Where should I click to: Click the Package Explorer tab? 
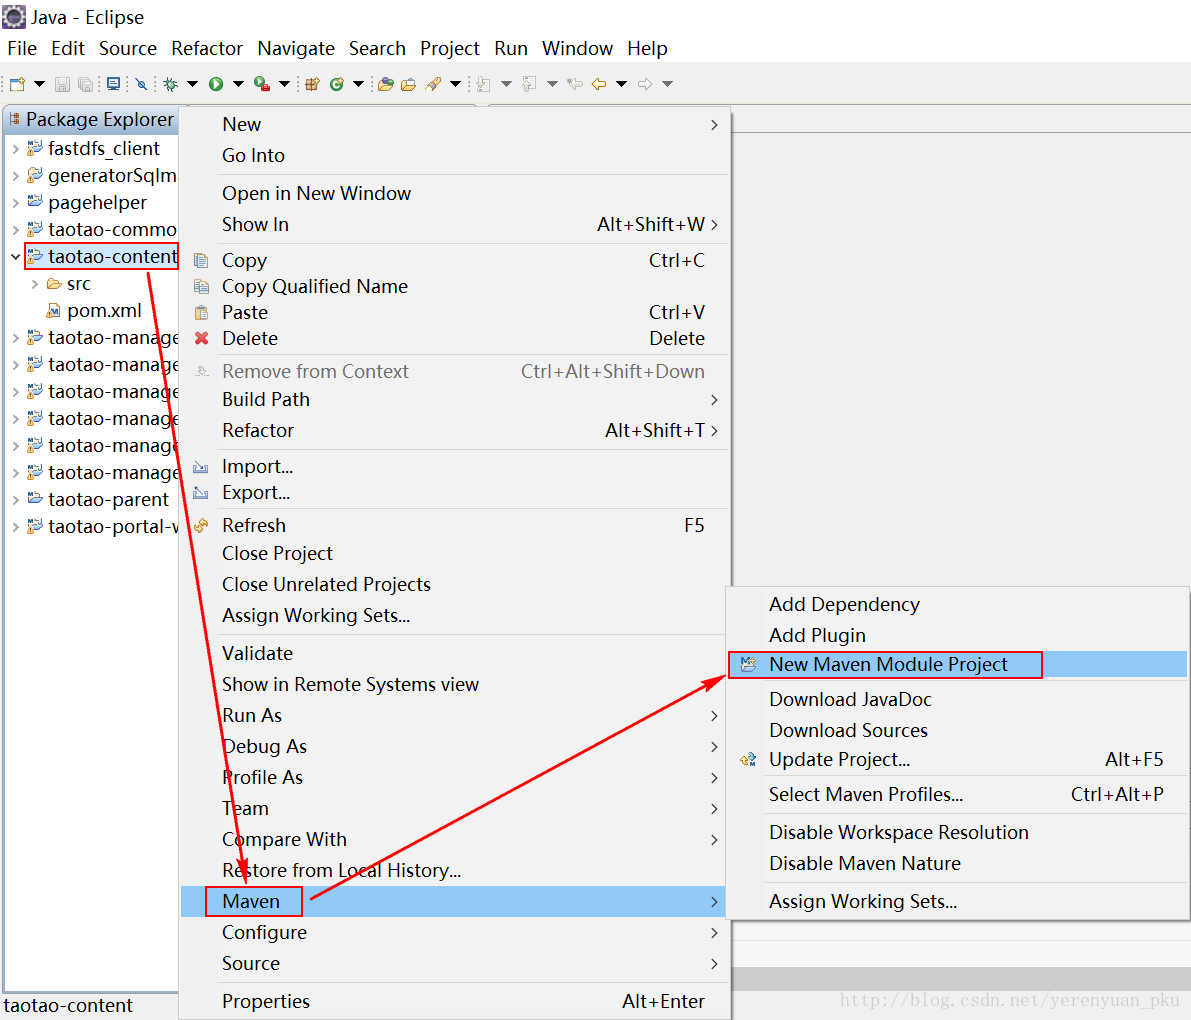pyautogui.click(x=91, y=119)
